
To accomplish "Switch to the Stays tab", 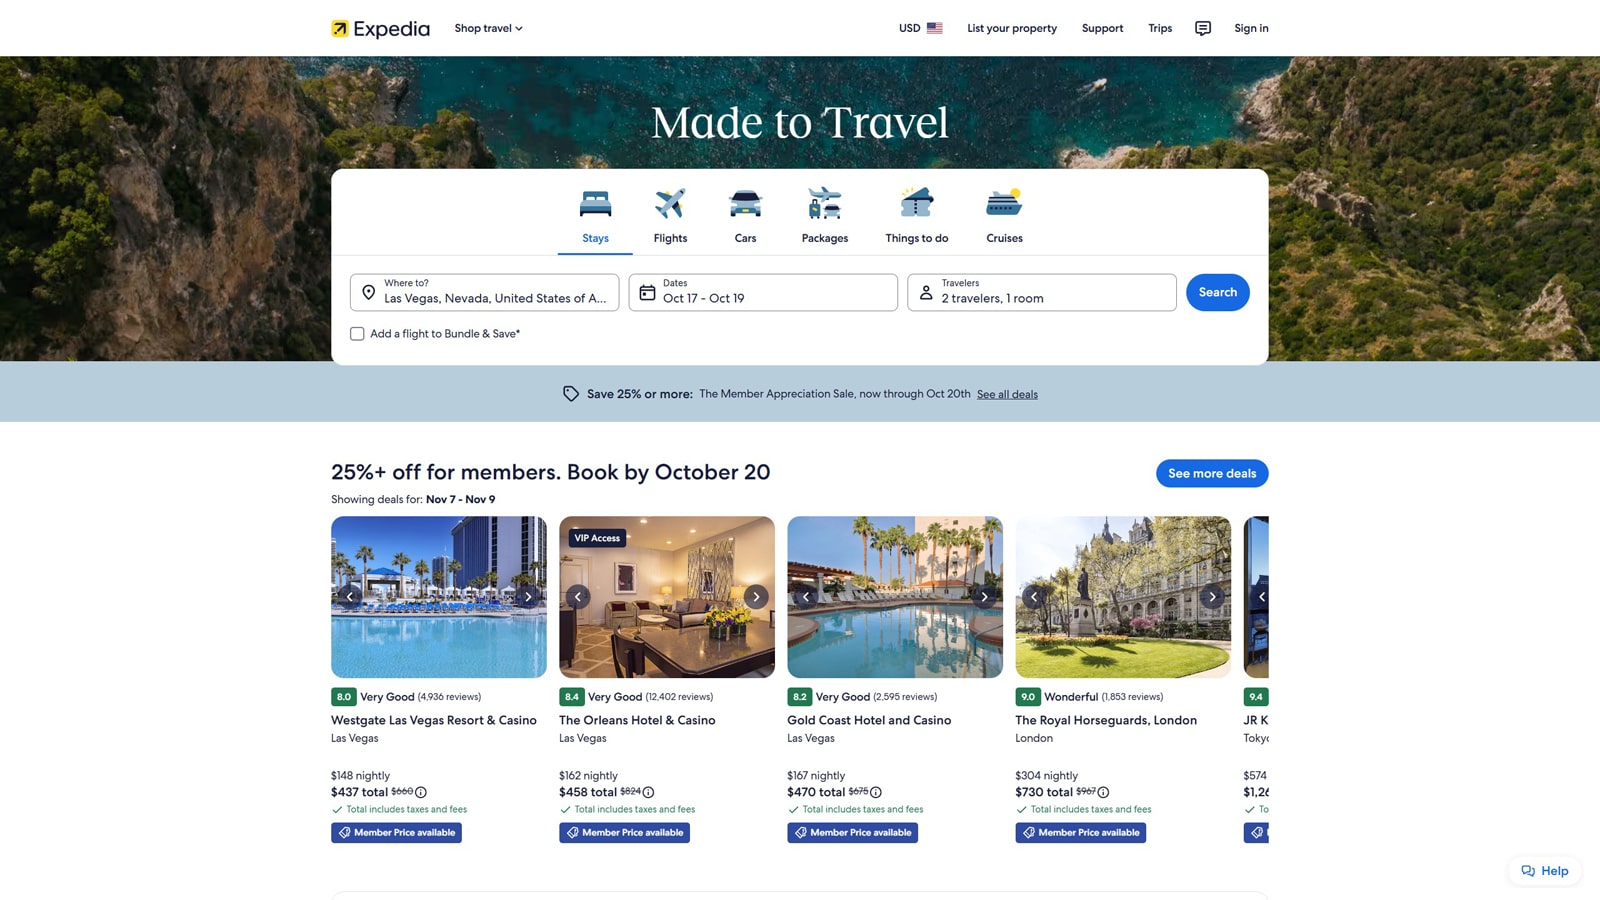I will coord(595,217).
